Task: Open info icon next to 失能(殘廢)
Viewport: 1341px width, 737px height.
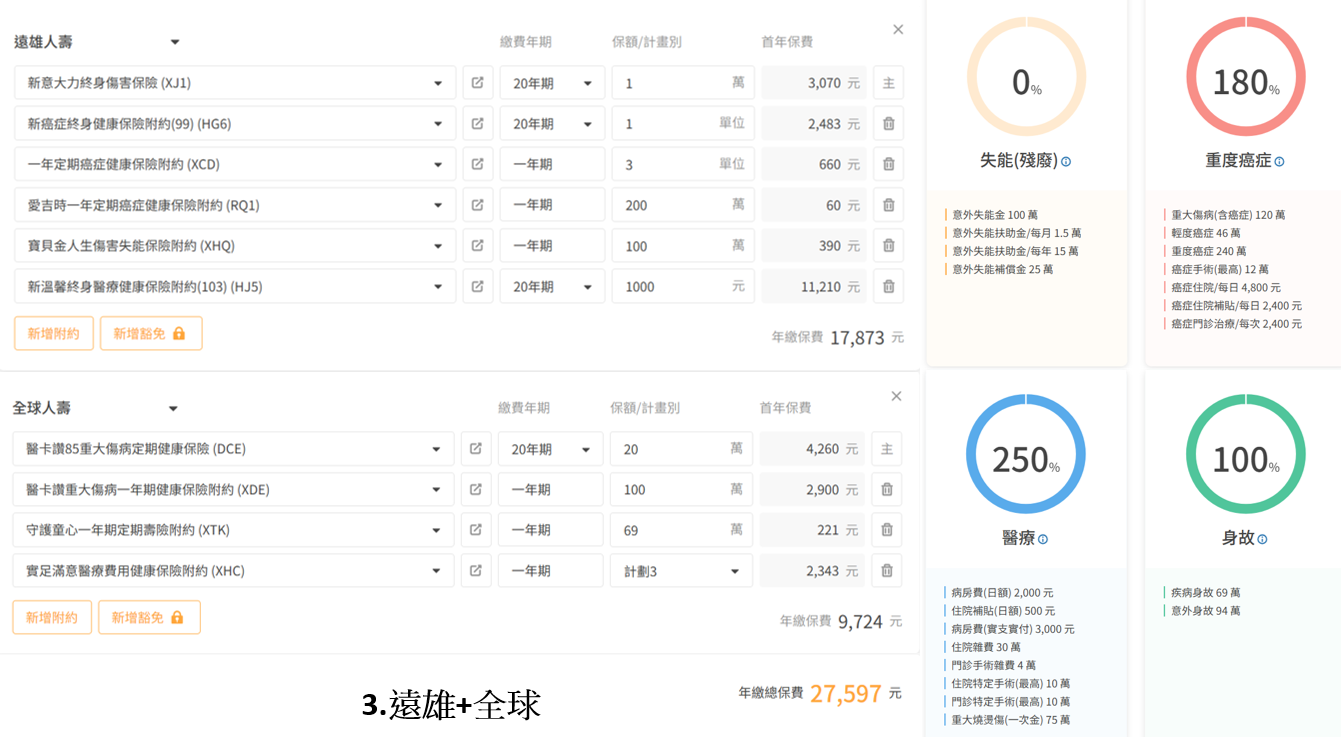Action: (1066, 161)
